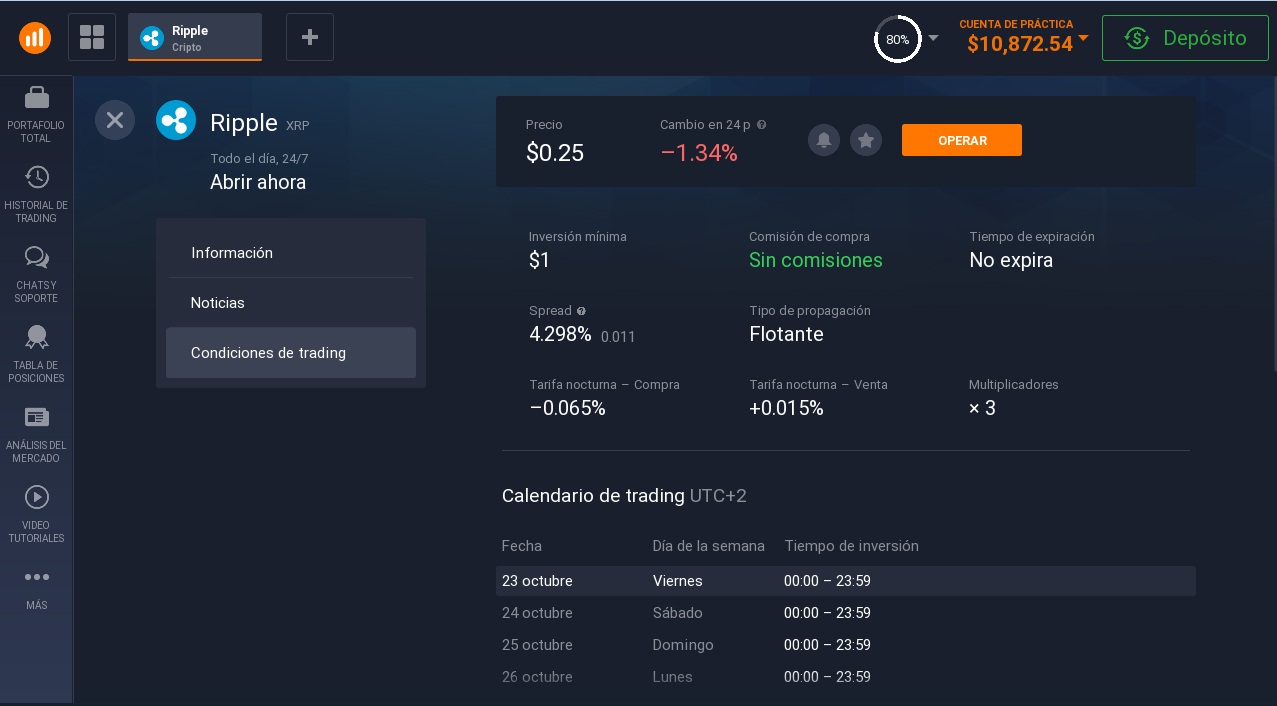Open Video Tutoriales play icon

[36, 497]
